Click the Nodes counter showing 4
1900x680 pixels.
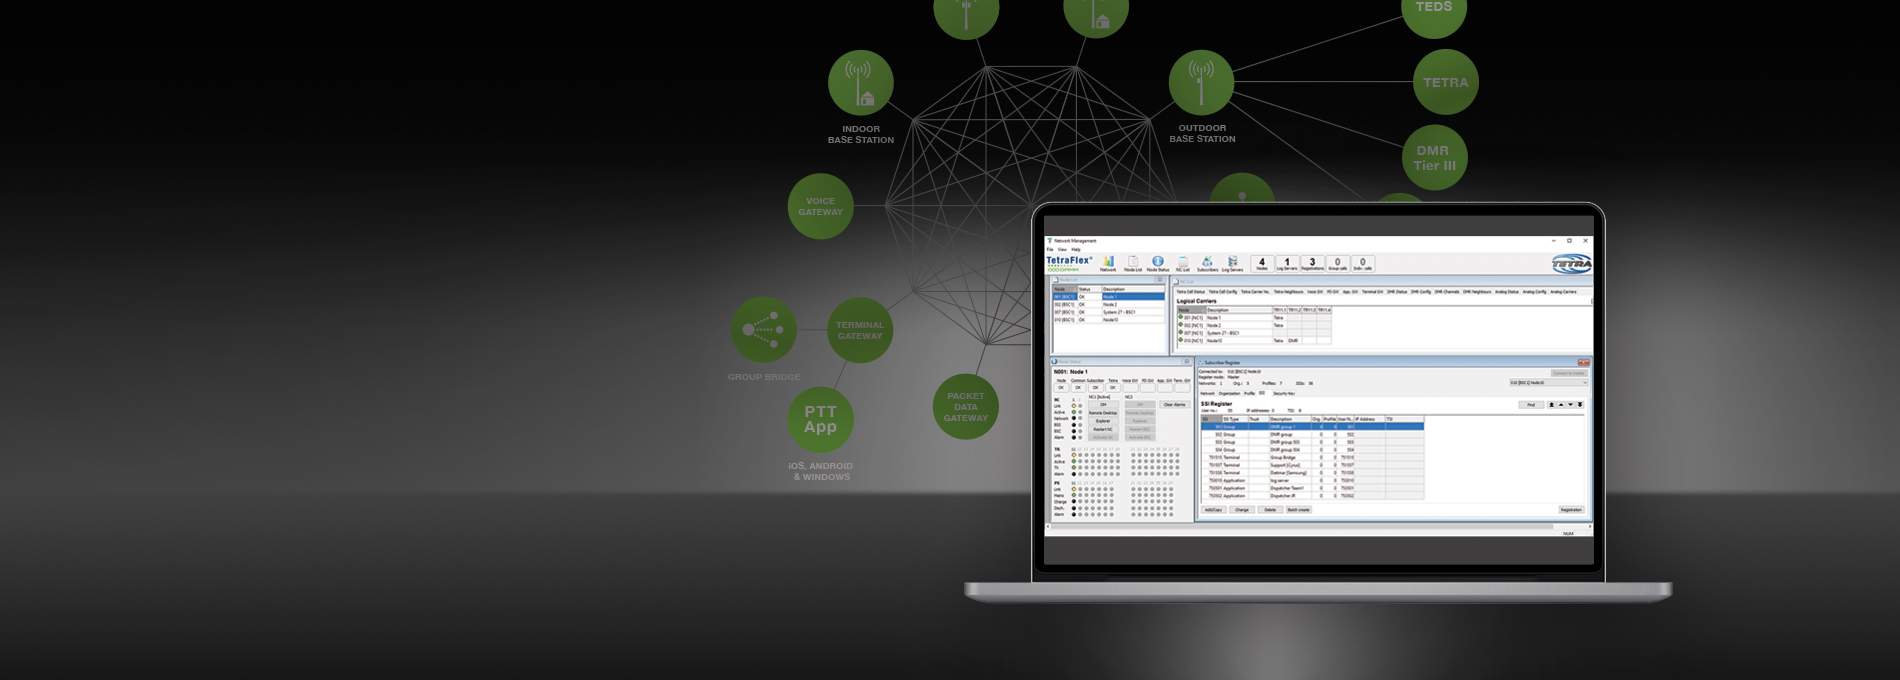1262,264
